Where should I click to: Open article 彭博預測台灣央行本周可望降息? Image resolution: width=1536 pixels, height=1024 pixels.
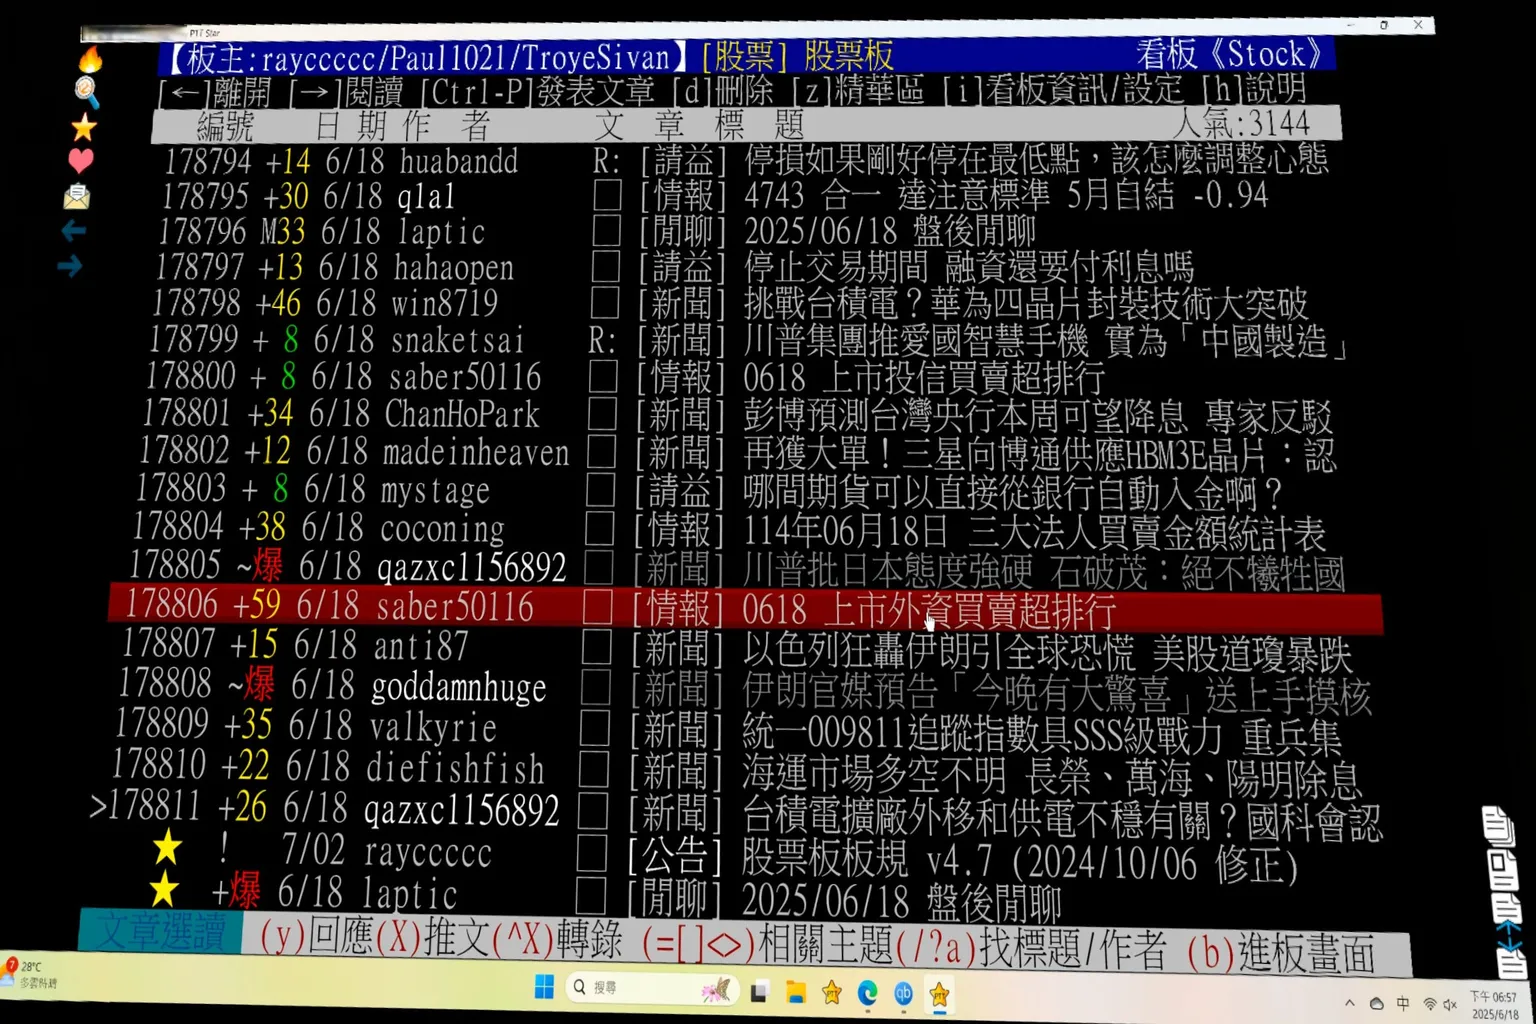click(1038, 415)
